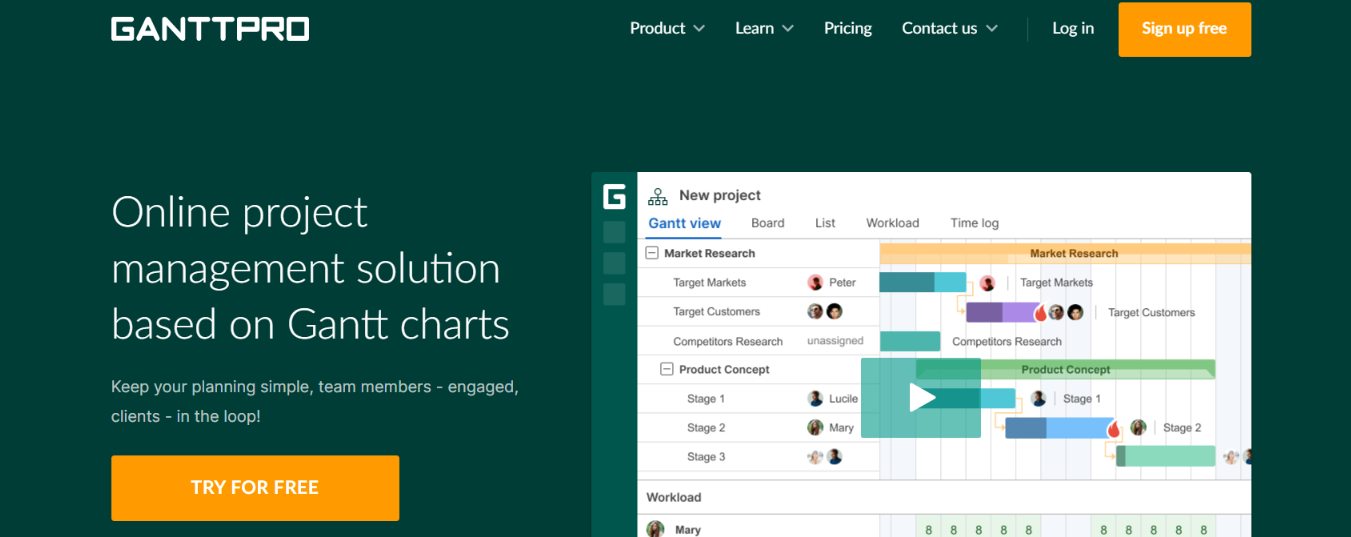Collapse the Product Concept group

(667, 370)
